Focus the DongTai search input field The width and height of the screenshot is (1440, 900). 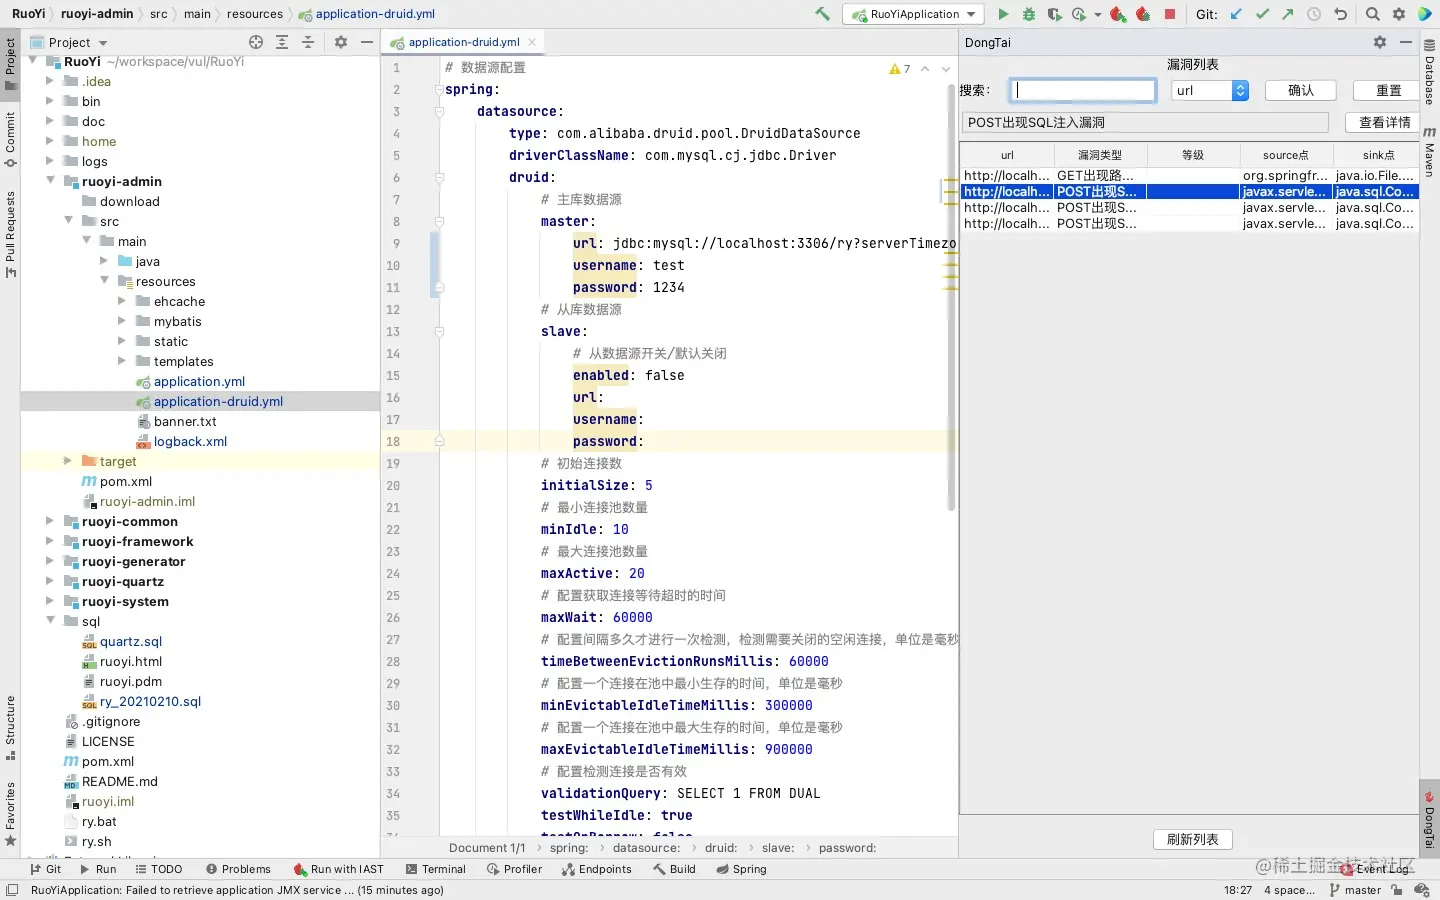[x=1083, y=90]
